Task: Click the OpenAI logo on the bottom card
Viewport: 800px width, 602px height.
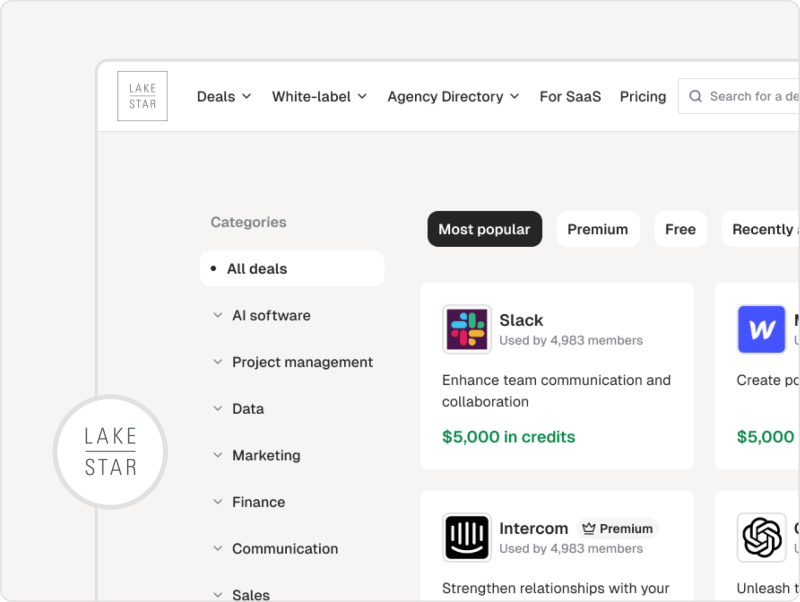Action: pos(761,537)
